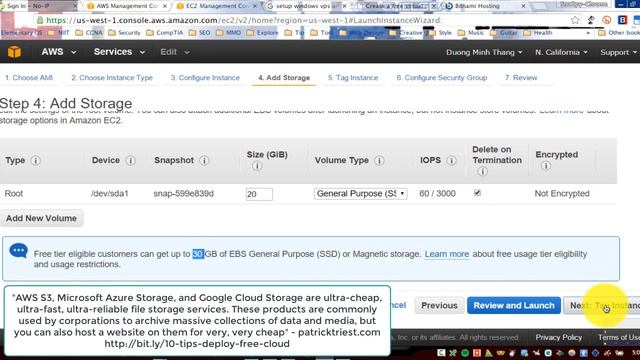Click the white C tray icon

(441, 353)
